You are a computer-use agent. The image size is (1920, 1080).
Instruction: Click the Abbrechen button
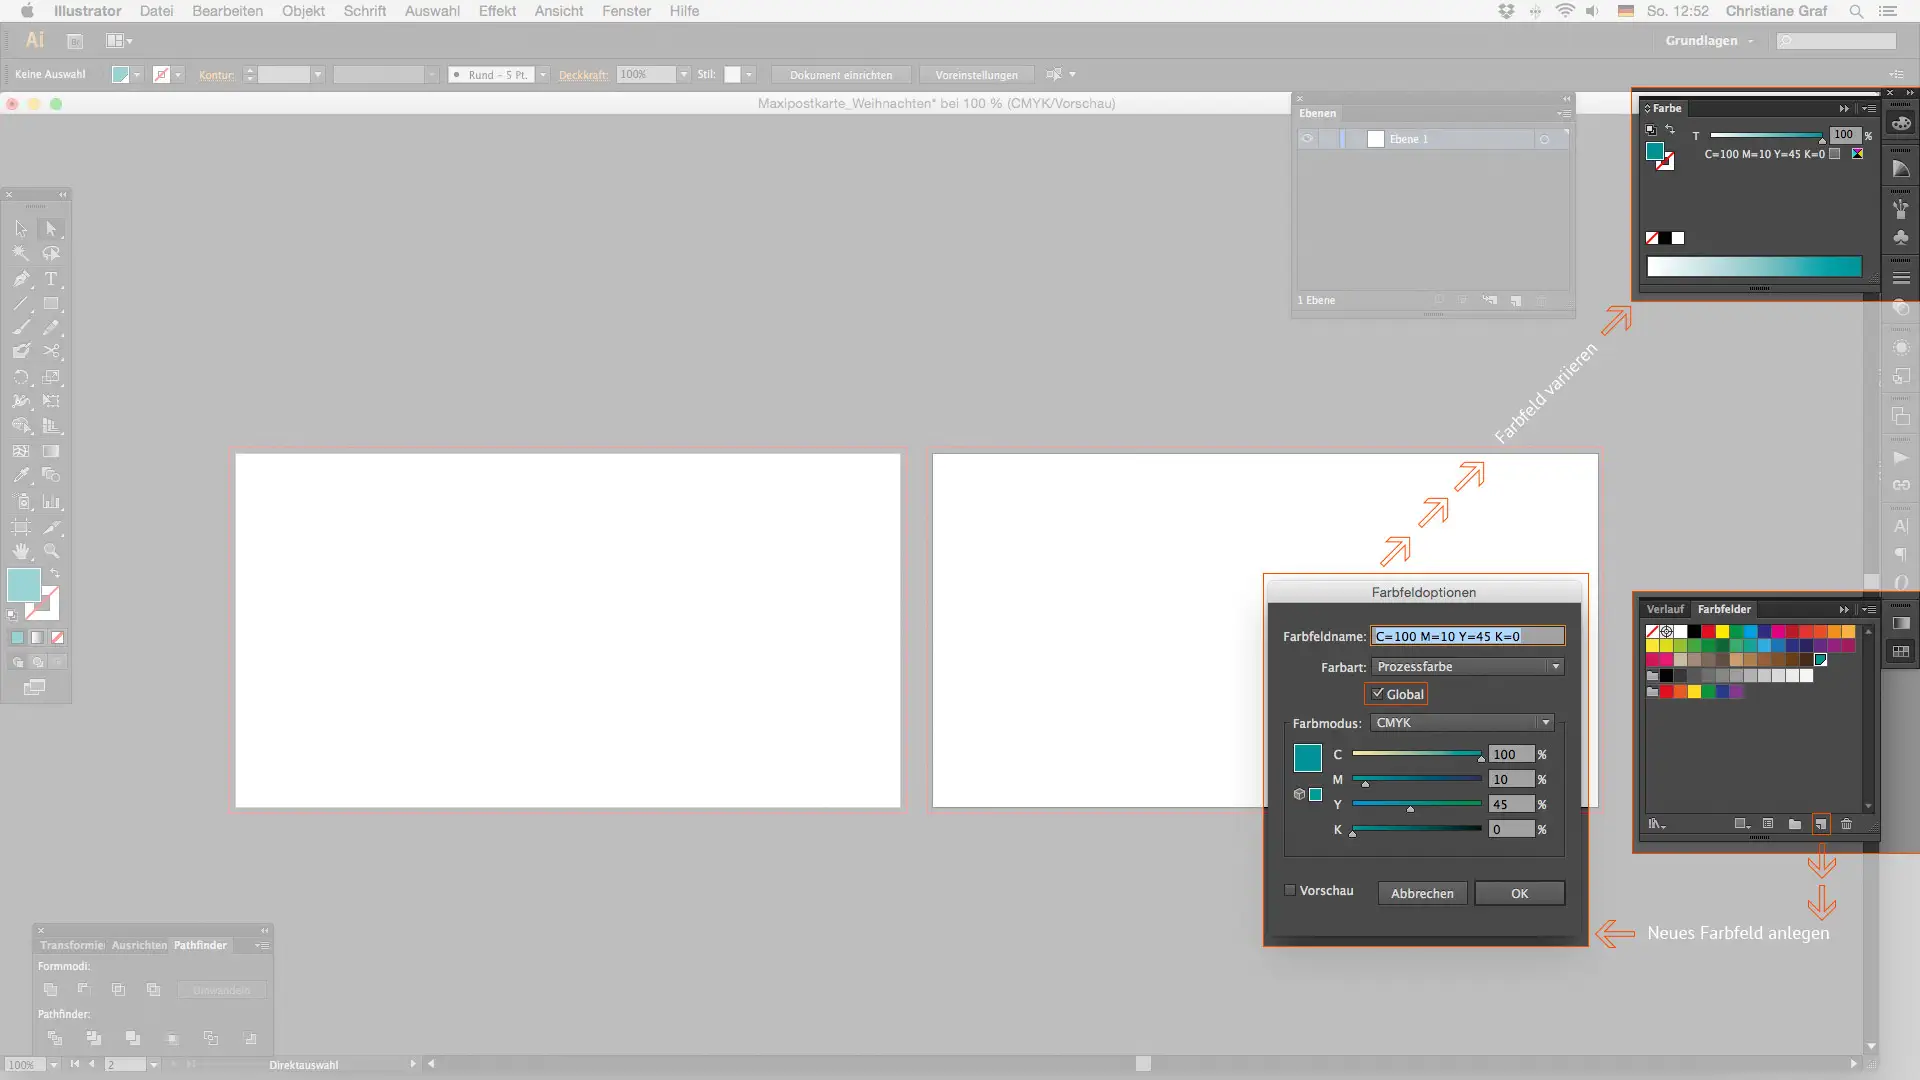[1422, 893]
